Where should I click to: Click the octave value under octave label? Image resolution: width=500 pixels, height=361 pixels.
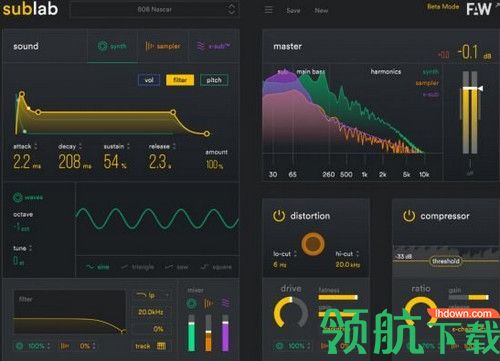pos(22,228)
